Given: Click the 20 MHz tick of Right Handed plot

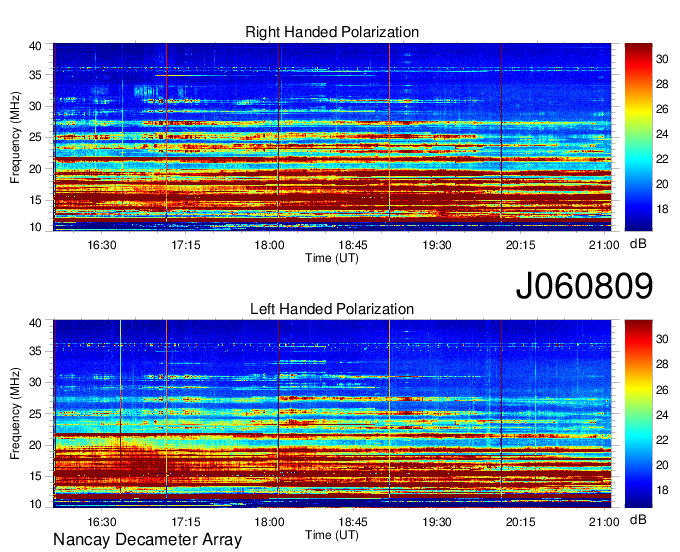Looking at the screenshot, I should (x=36, y=169).
